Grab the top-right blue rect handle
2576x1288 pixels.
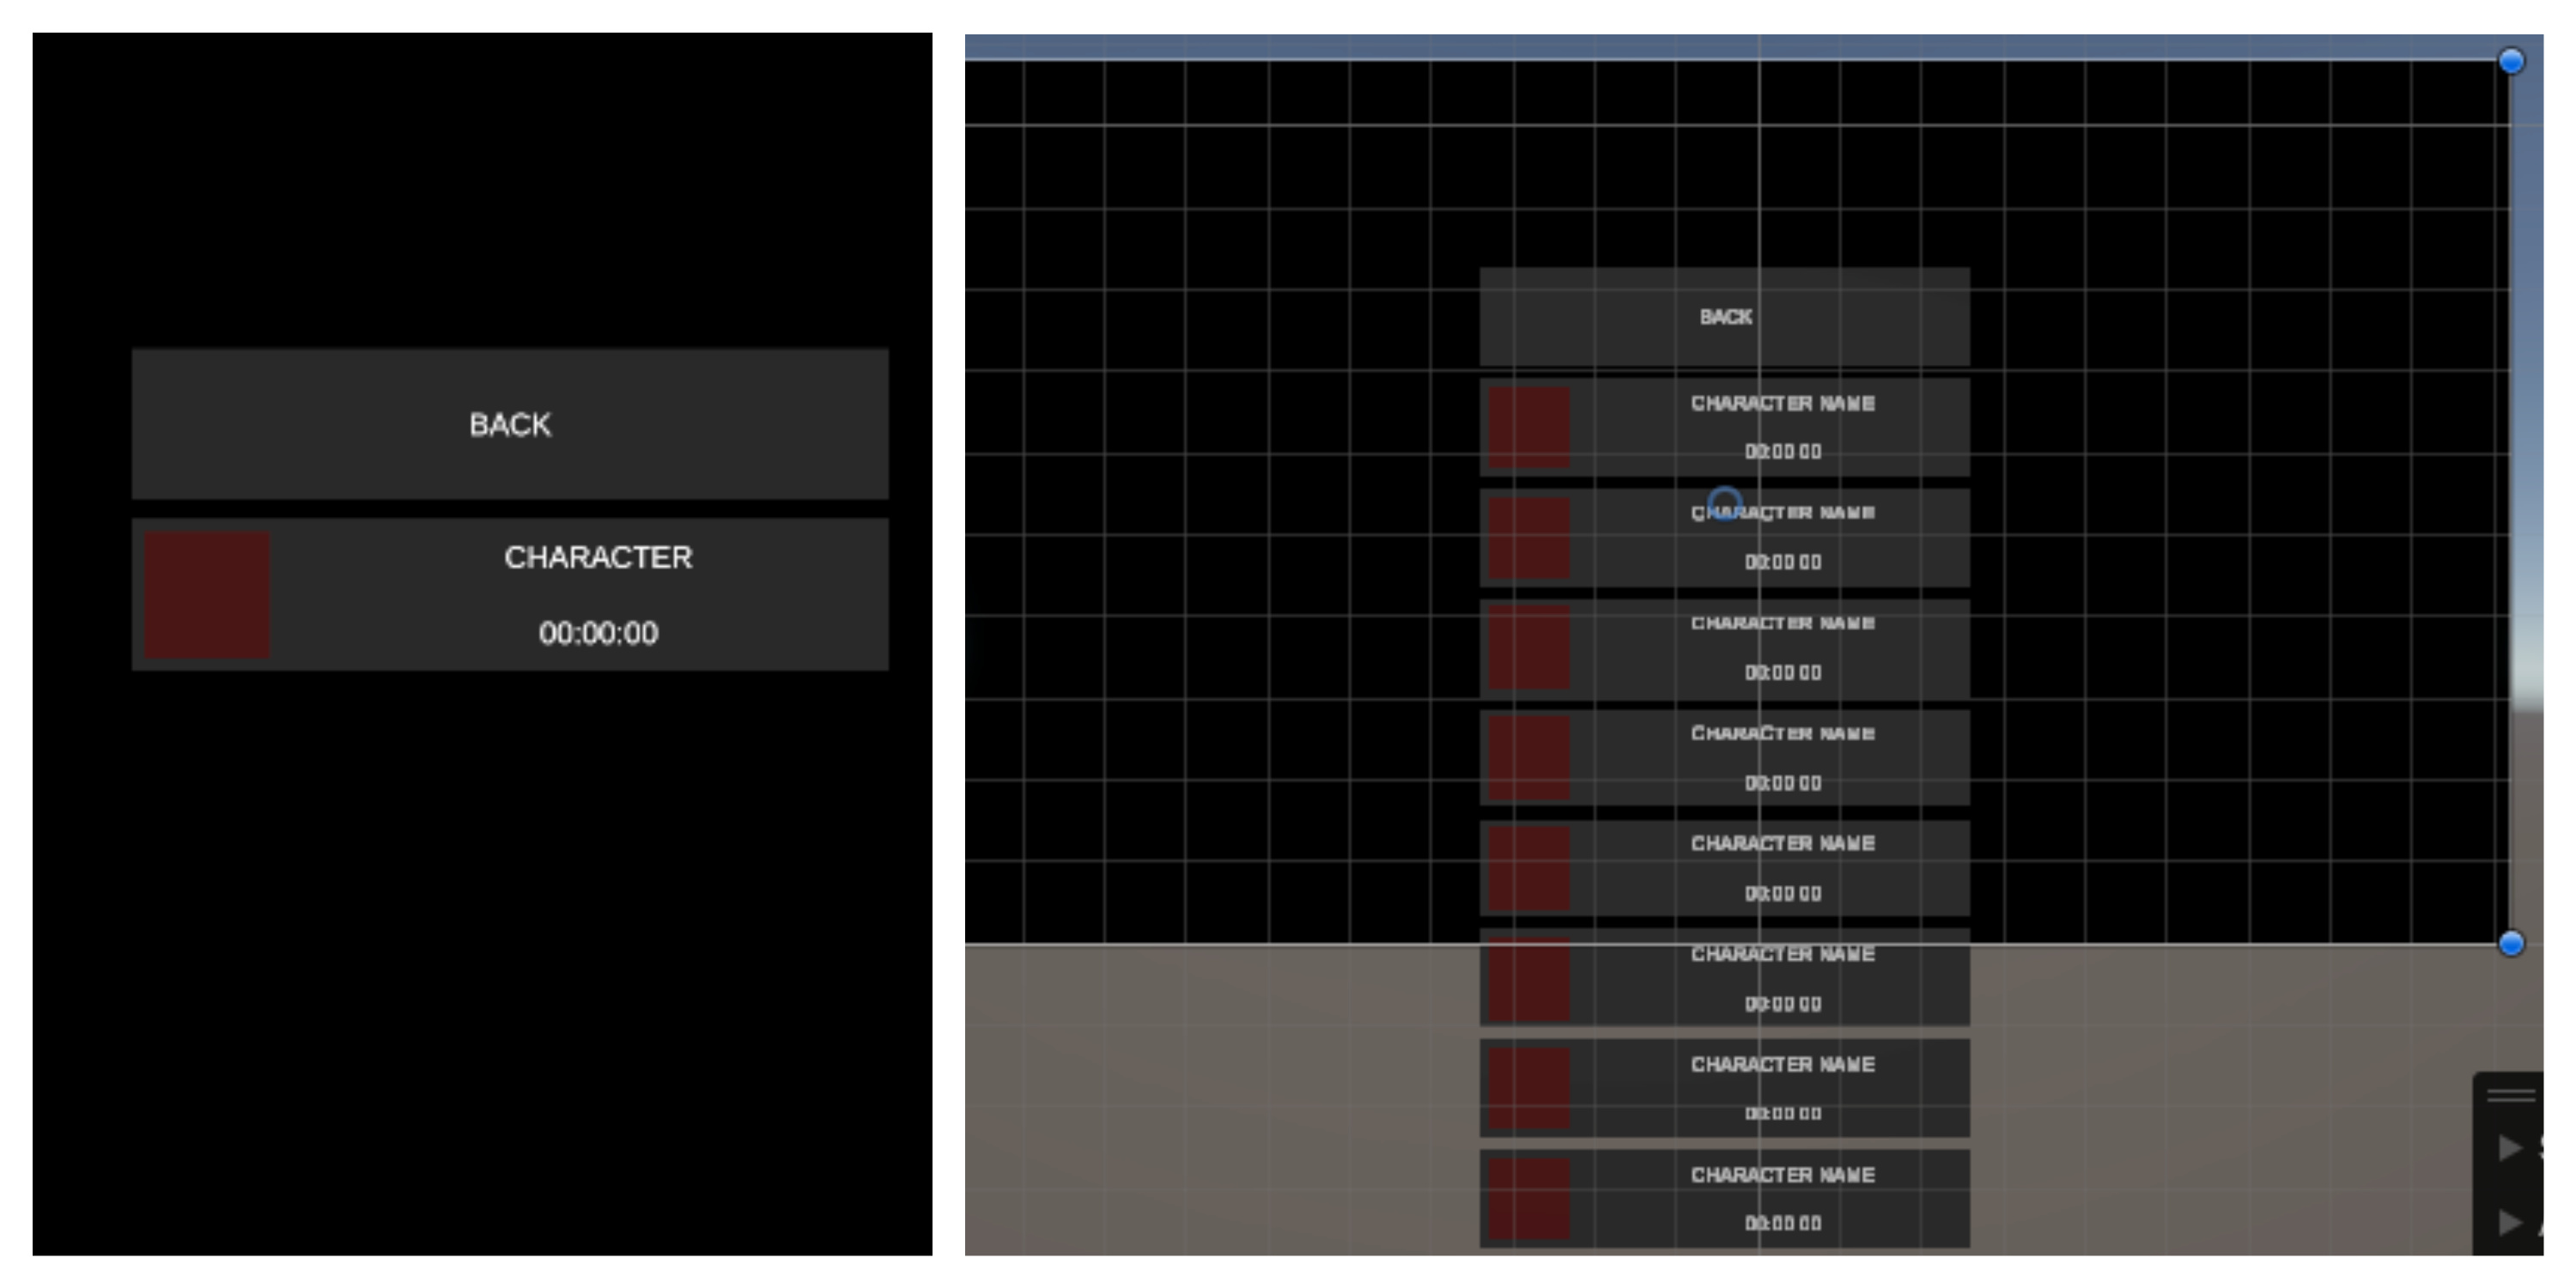coord(2511,61)
